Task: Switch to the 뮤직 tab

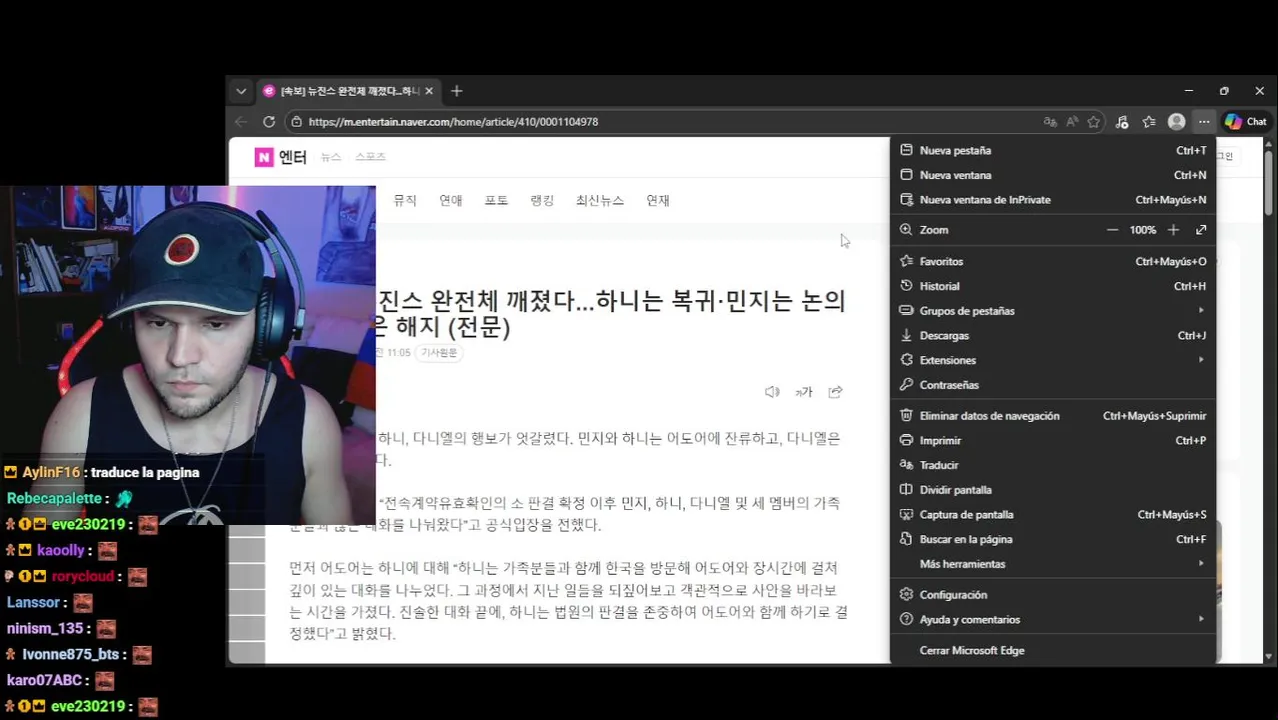Action: click(405, 200)
